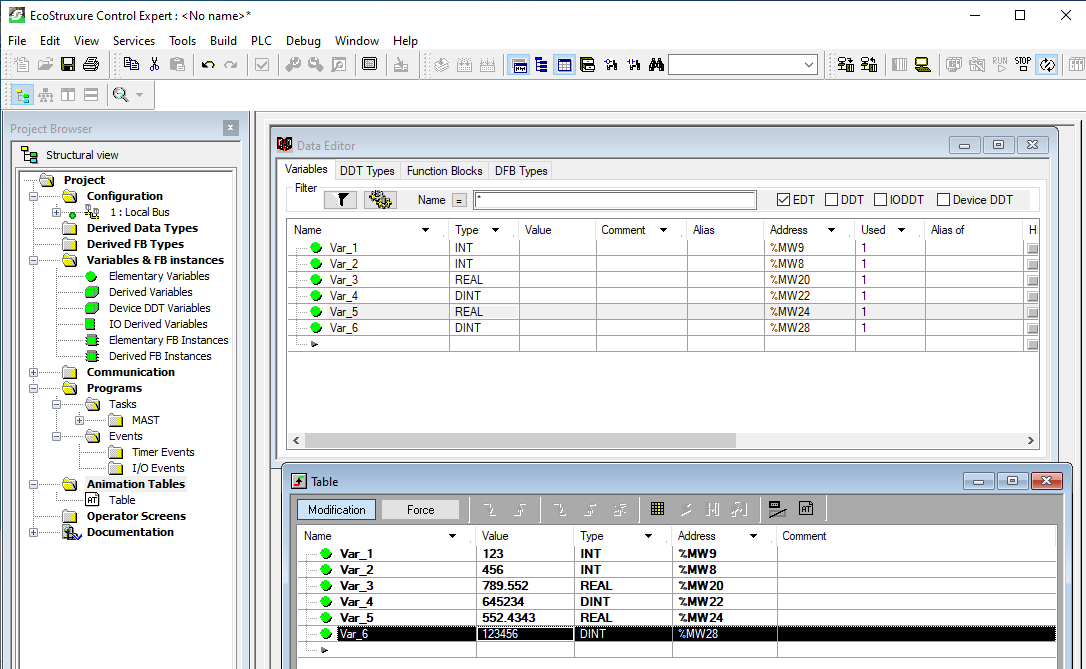
Task: Enable the DDT checkbox
Action: [832, 199]
